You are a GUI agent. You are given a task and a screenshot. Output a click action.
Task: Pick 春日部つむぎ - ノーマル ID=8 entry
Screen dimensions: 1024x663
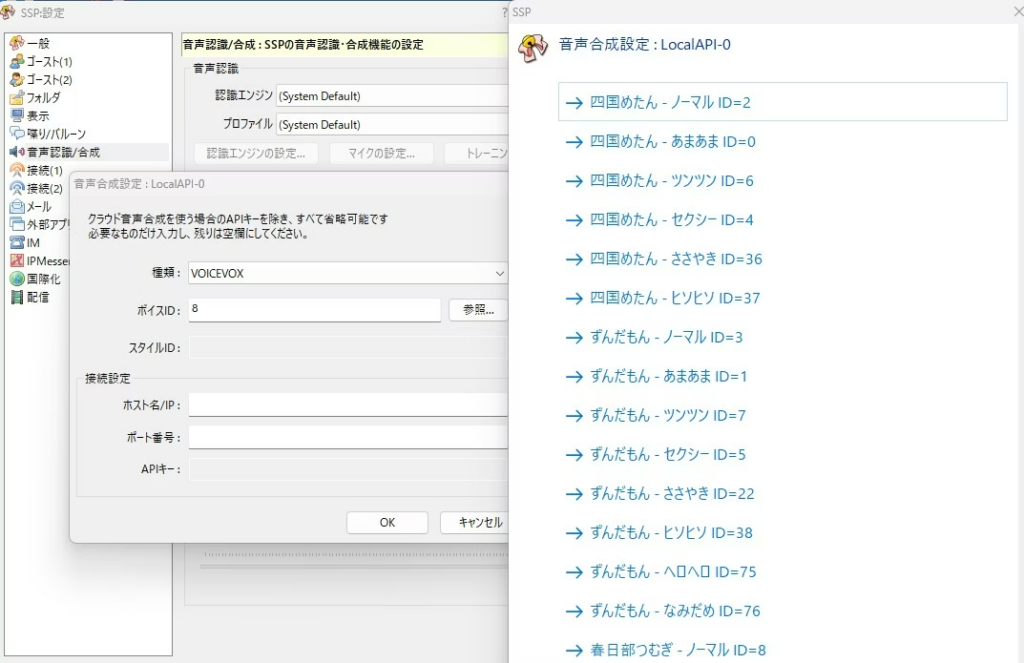point(678,650)
